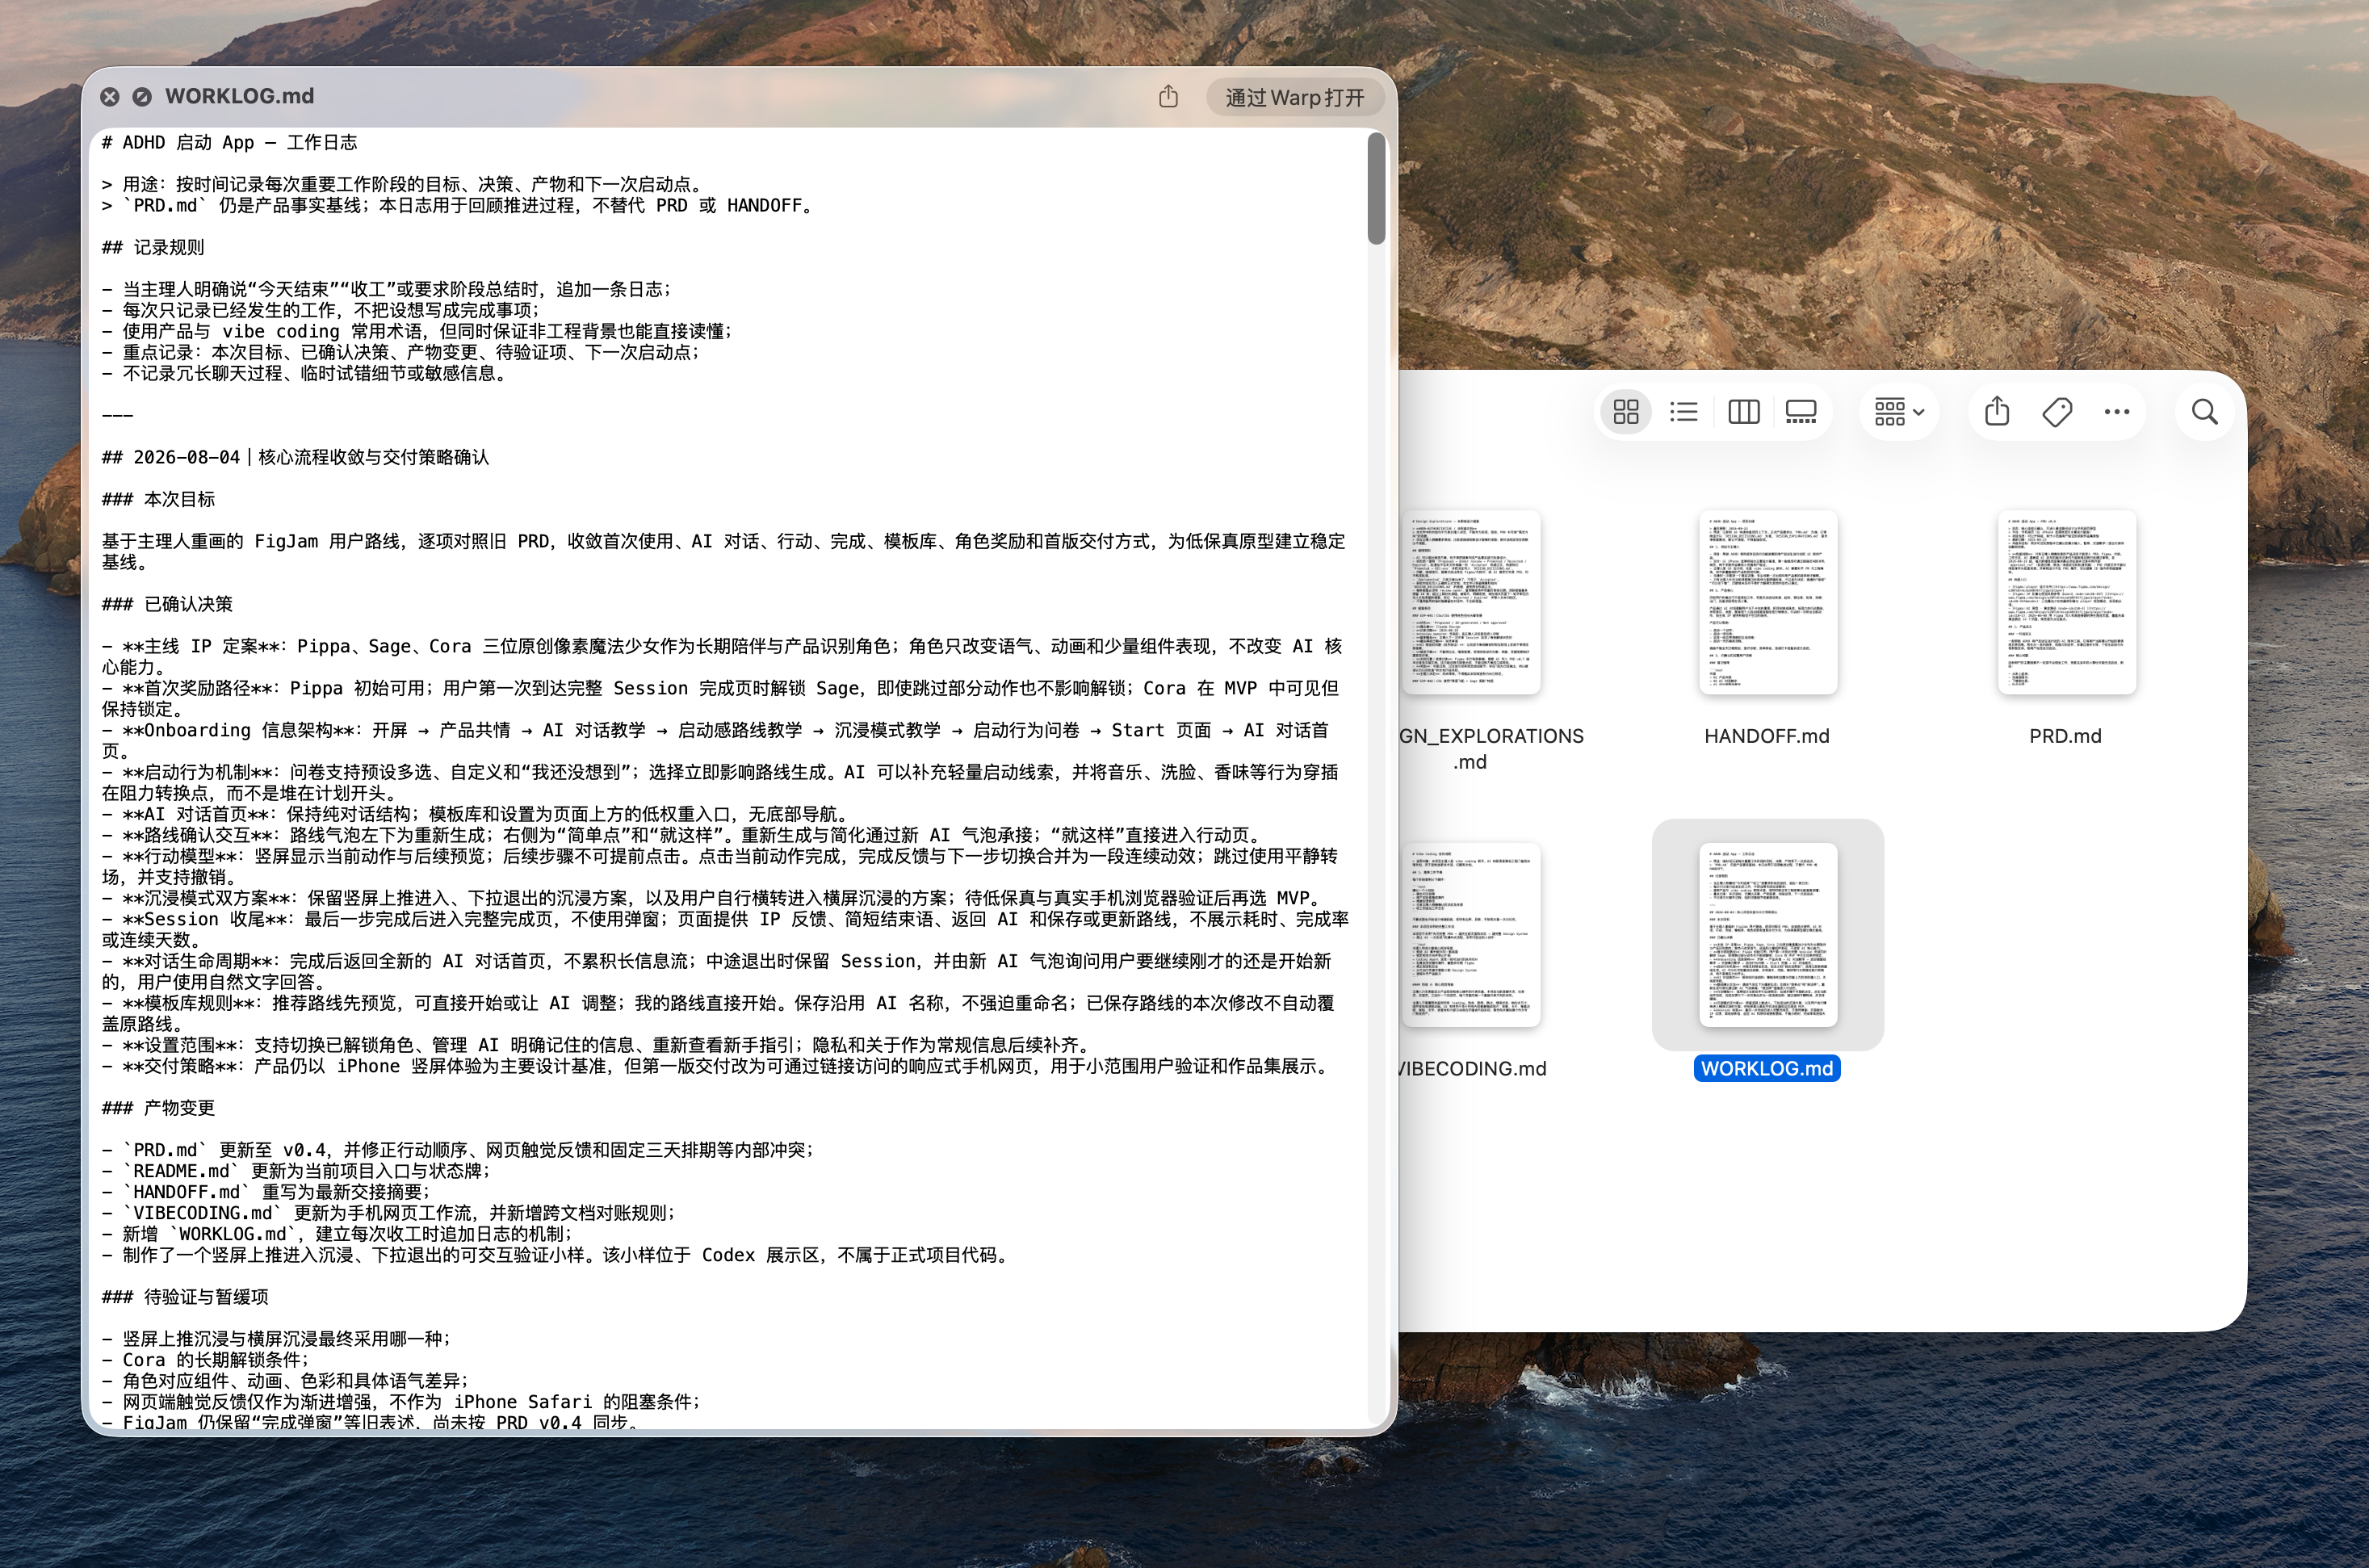Select the WORKLOG.md file thumbnail
The image size is (2369, 1568).
pos(1768,934)
